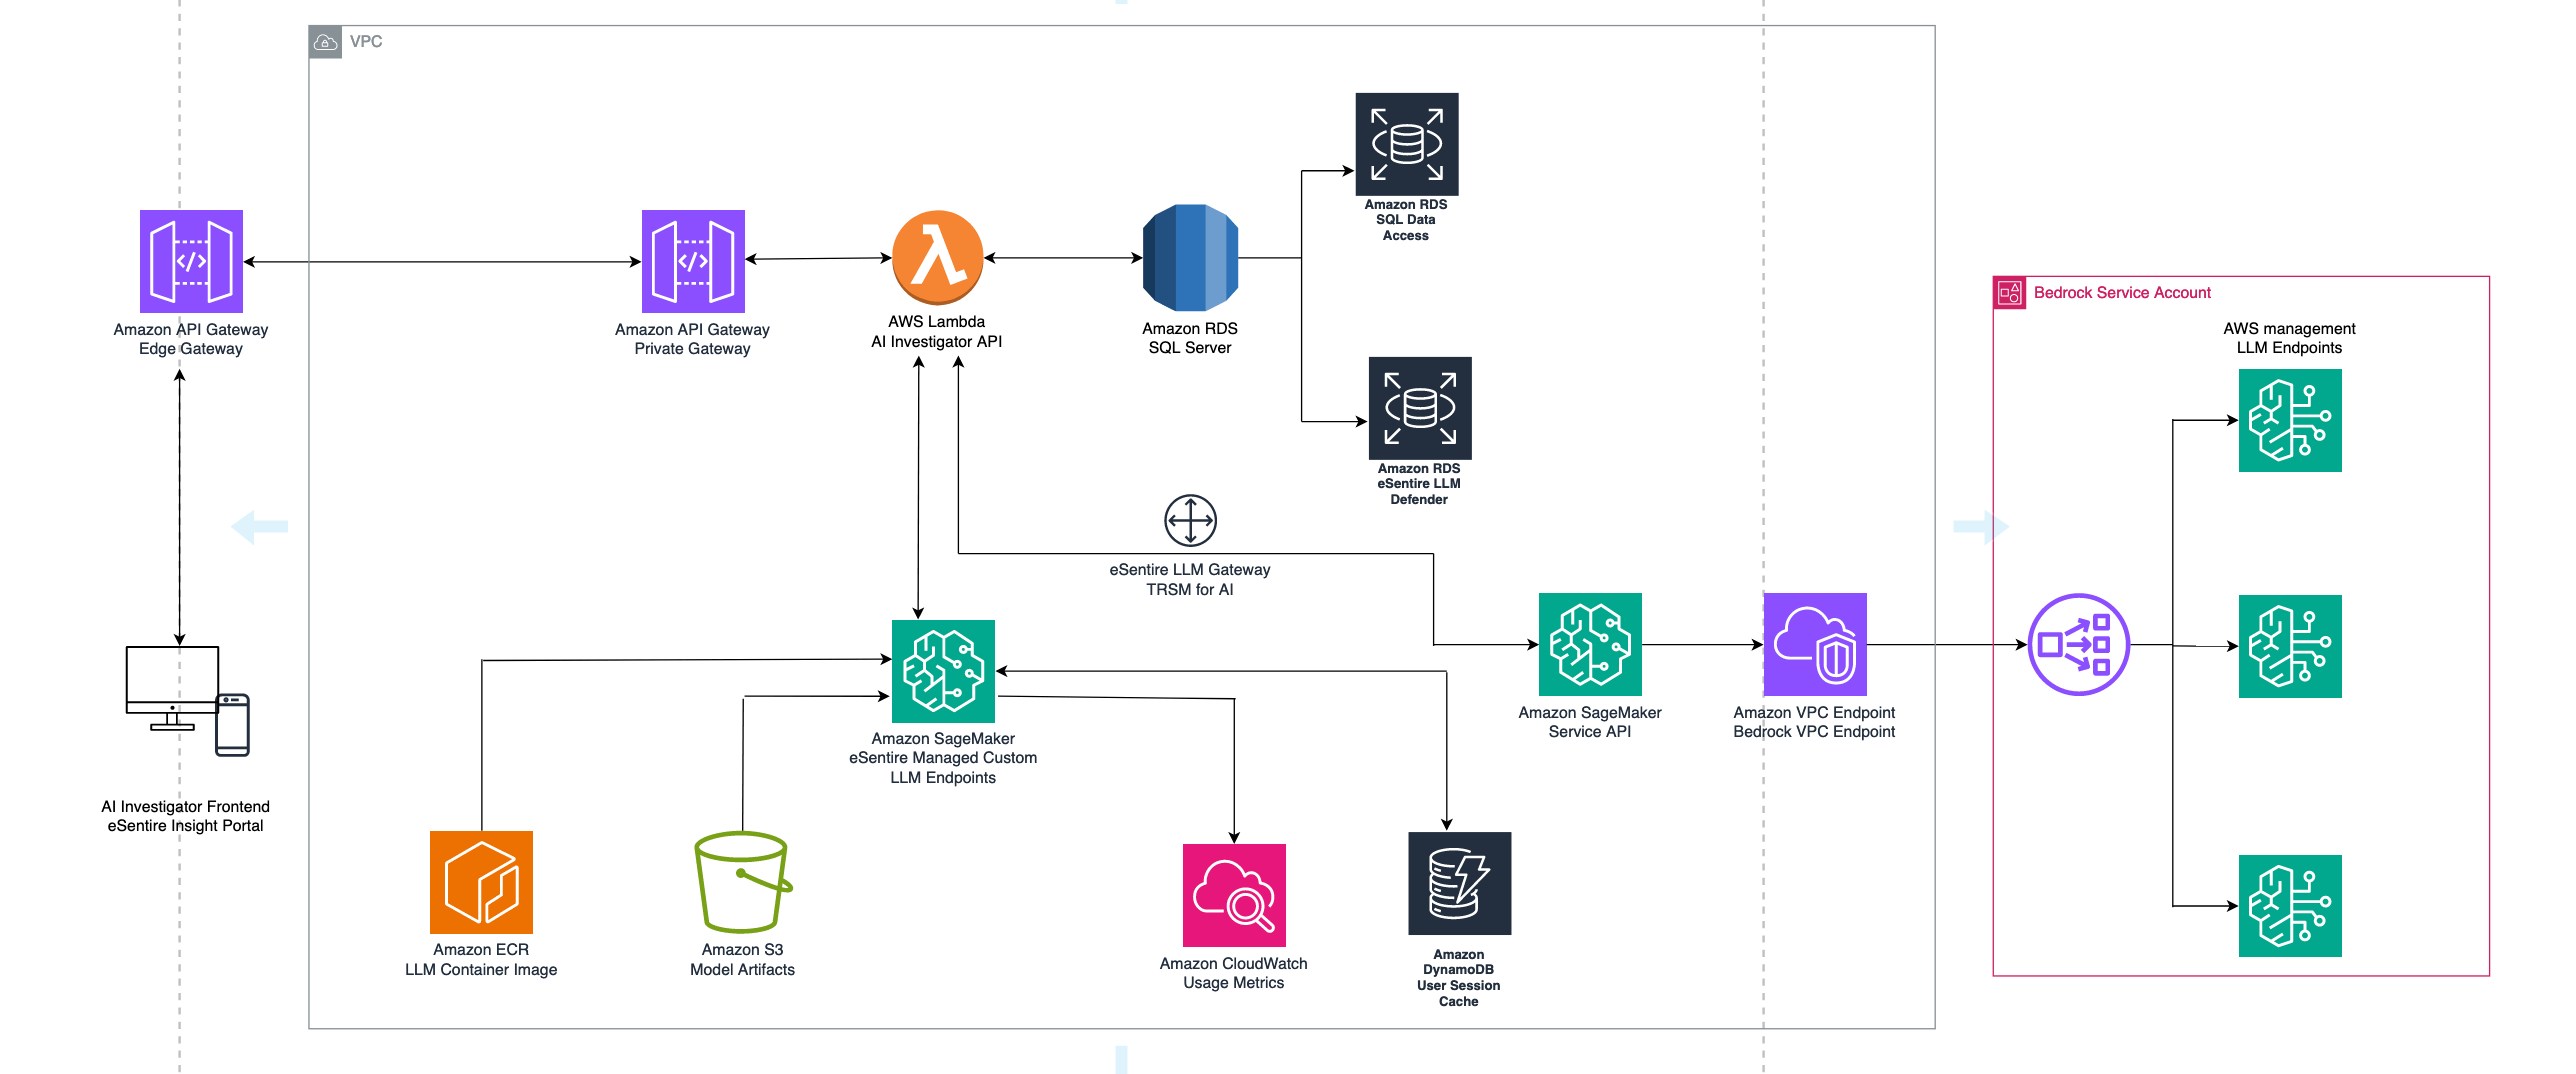Click 'eSentire Managed Custom LLM Endpoints' label
Image resolution: width=2576 pixels, height=1074 pixels.
[943, 768]
